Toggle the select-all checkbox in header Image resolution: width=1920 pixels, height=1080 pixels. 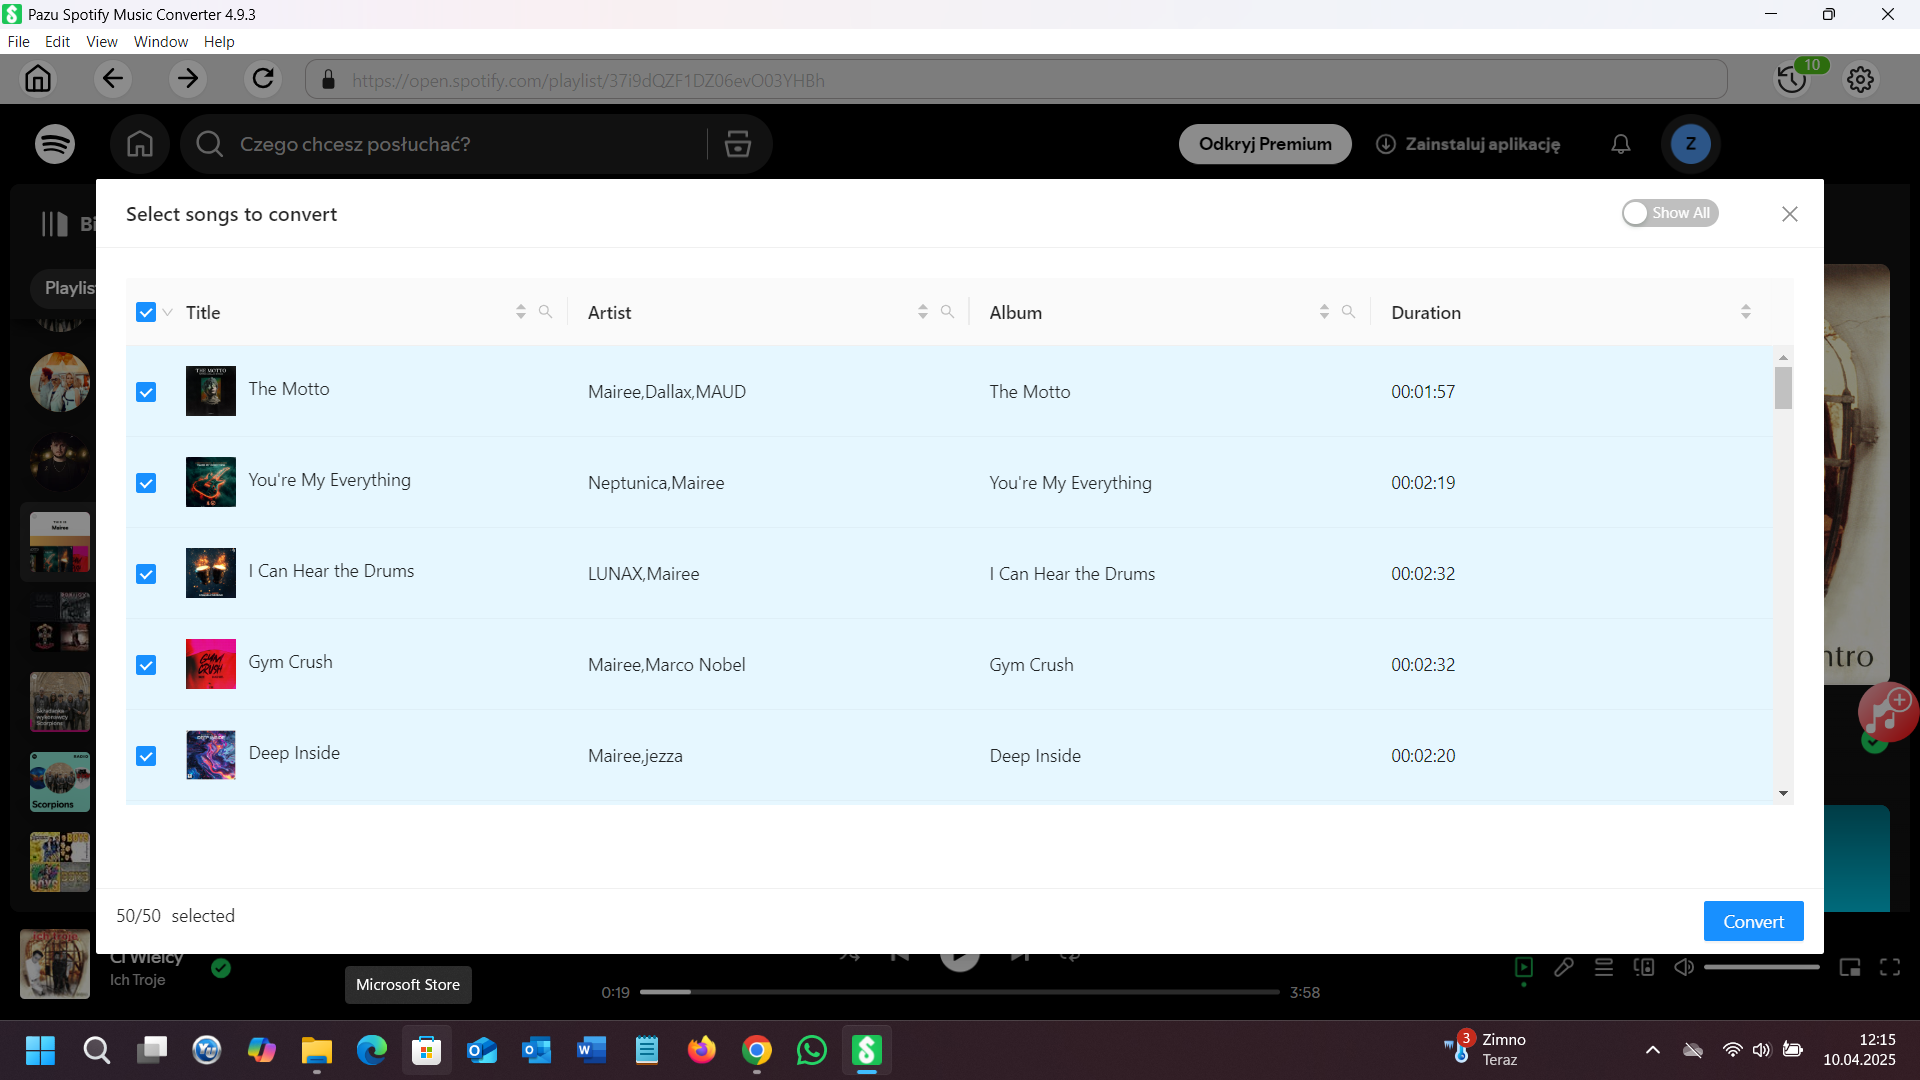(x=146, y=312)
